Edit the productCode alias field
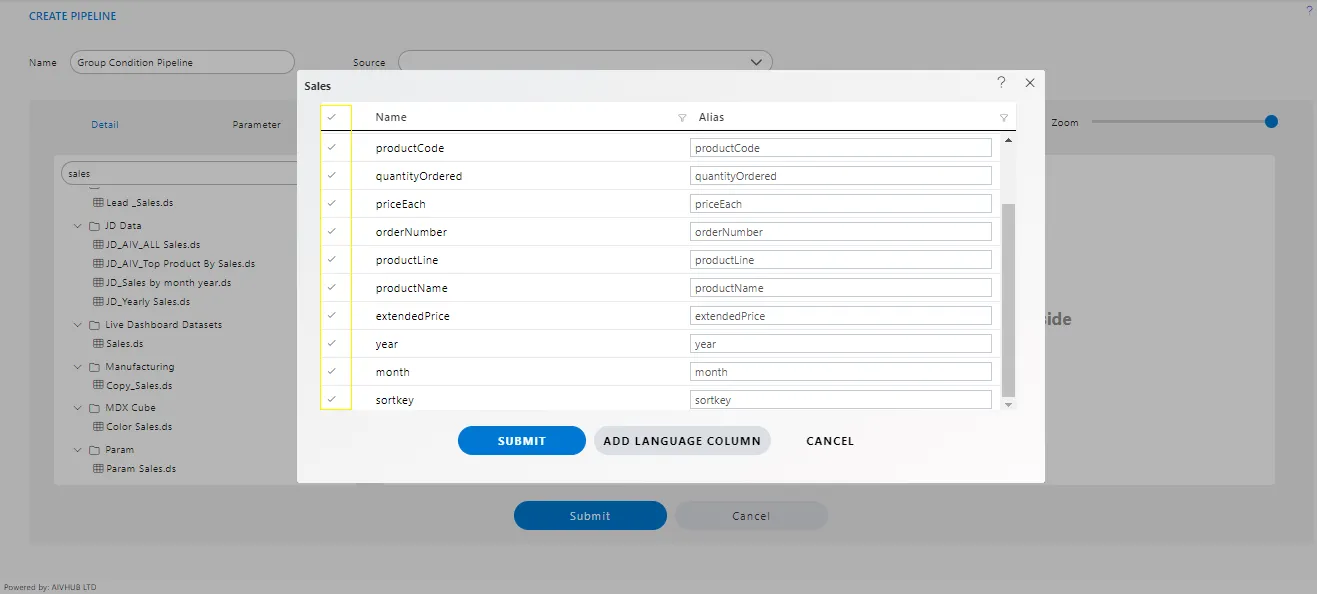This screenshot has width=1317, height=594. click(x=841, y=148)
